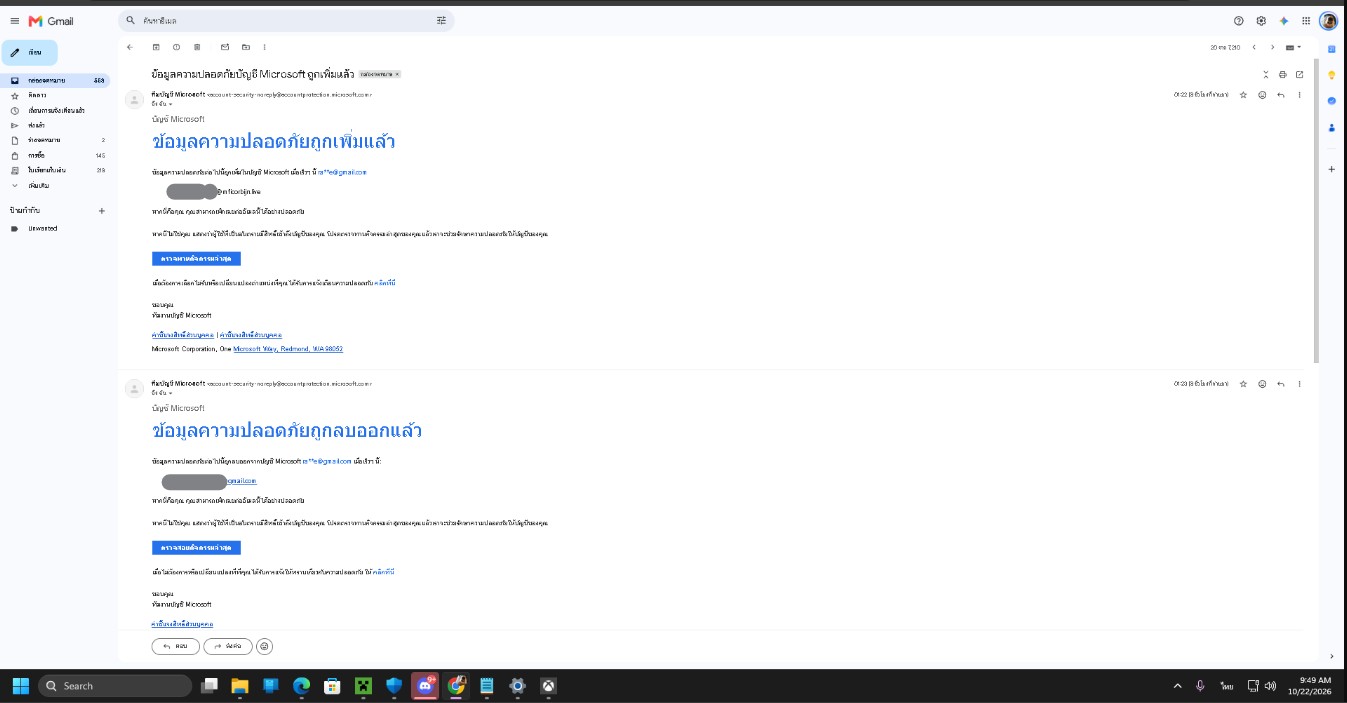Viewport: 1347px width, 703px height.
Task: Click the back arrow to return to inbox
Action: click(129, 47)
